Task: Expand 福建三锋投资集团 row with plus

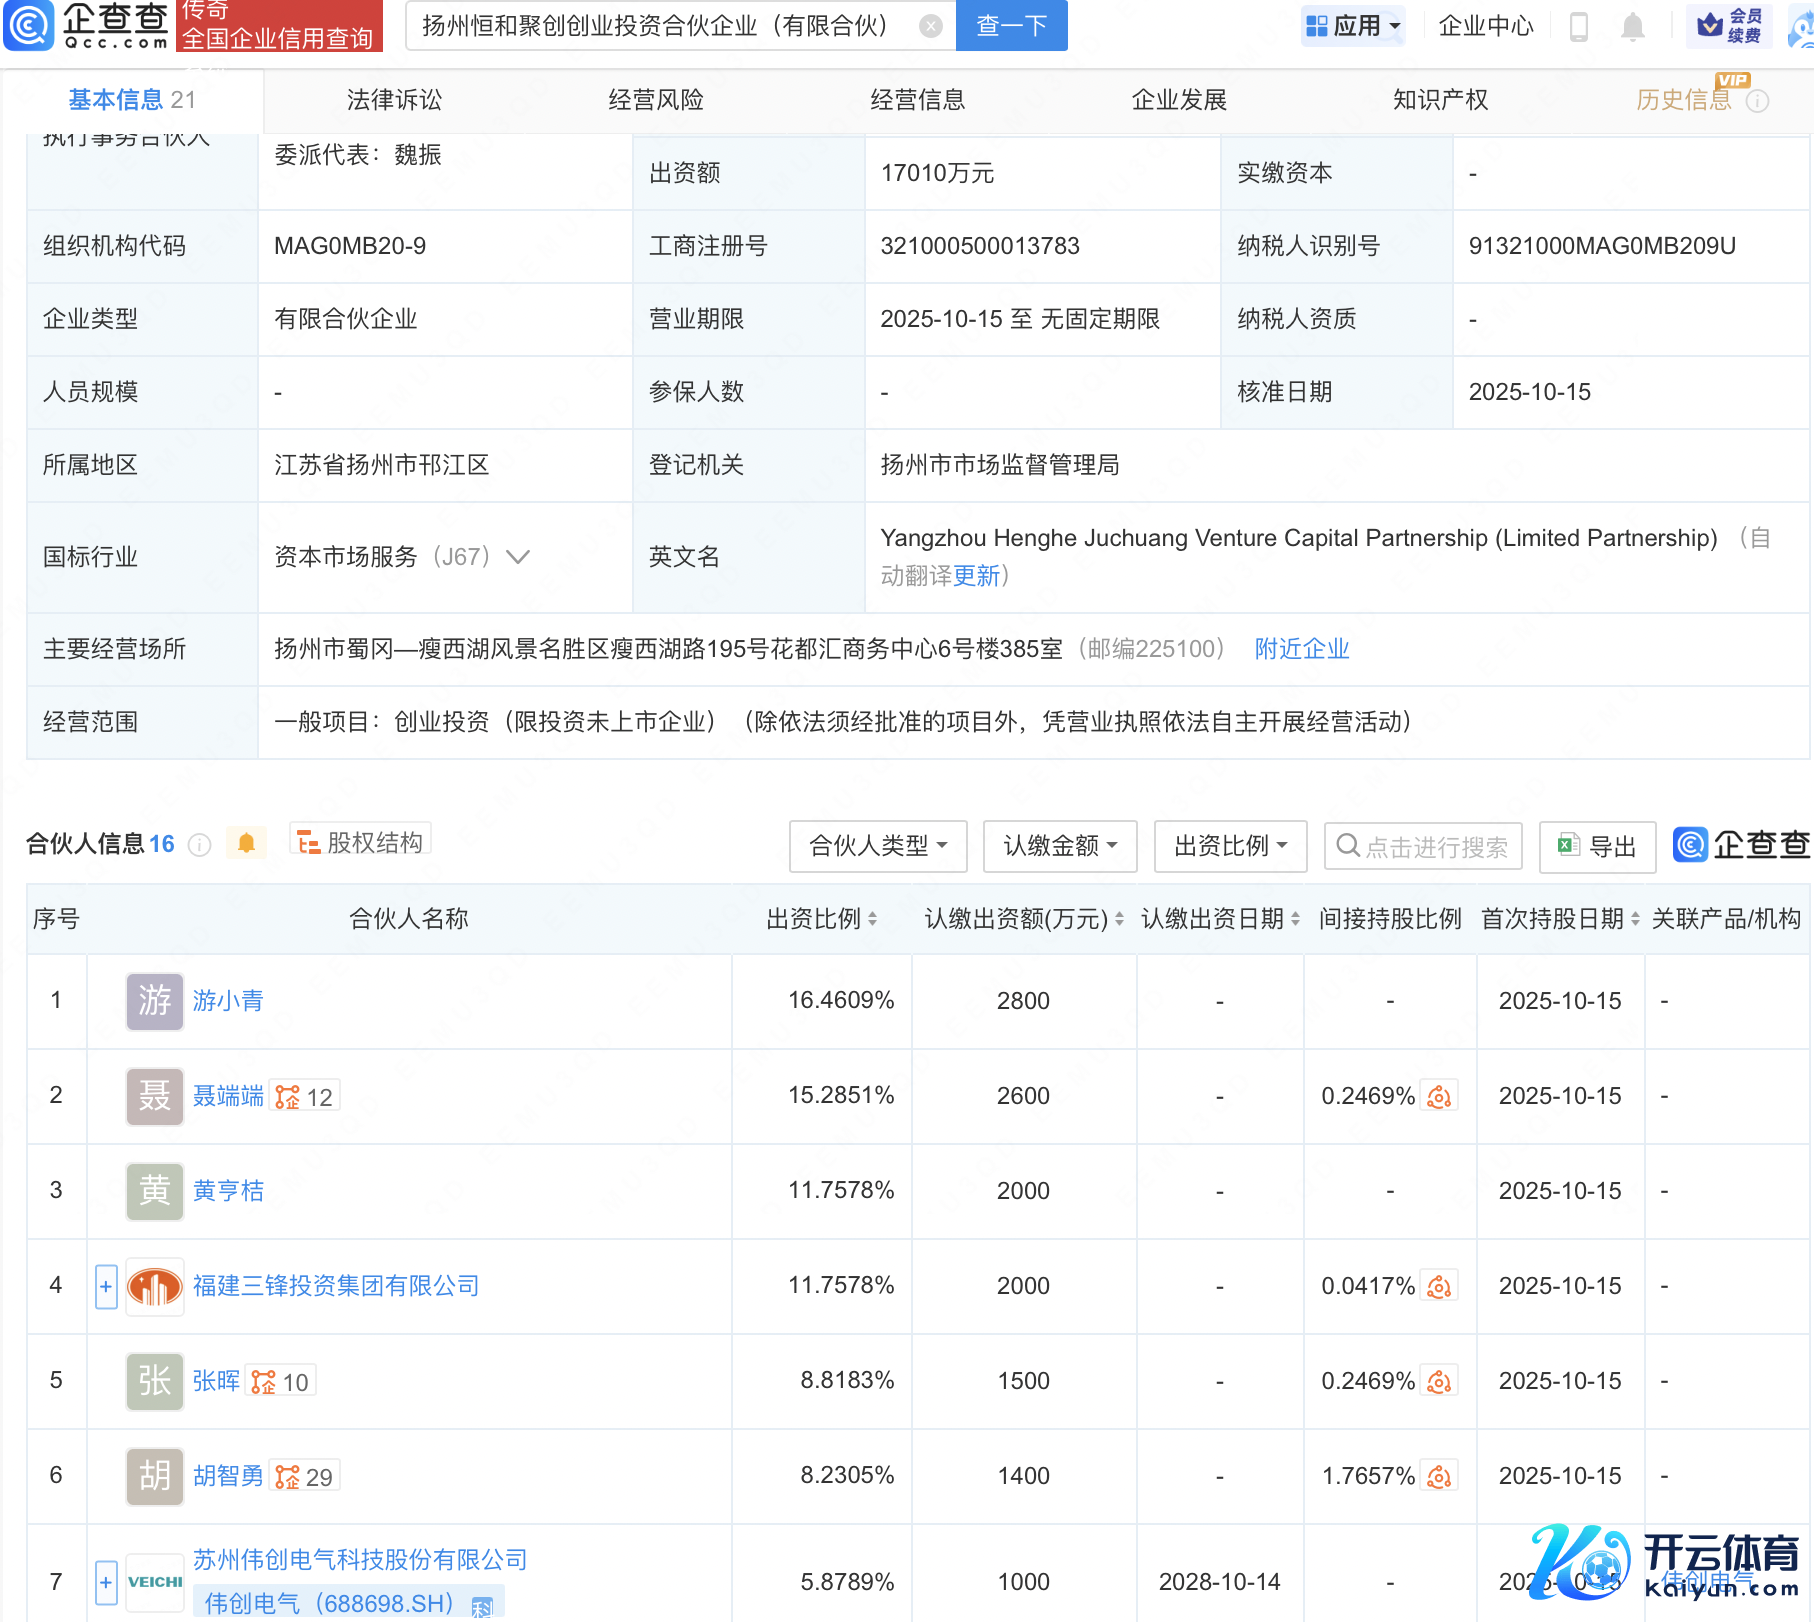Action: 106,1287
